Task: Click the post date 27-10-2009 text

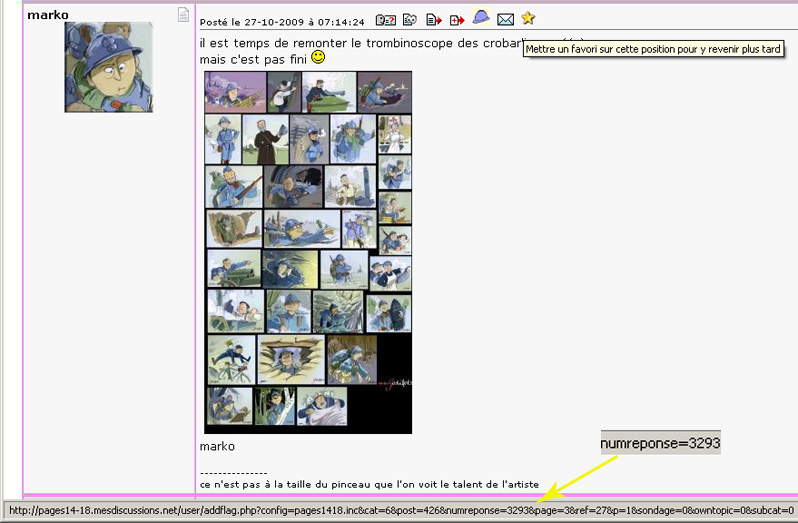Action: pos(274,22)
